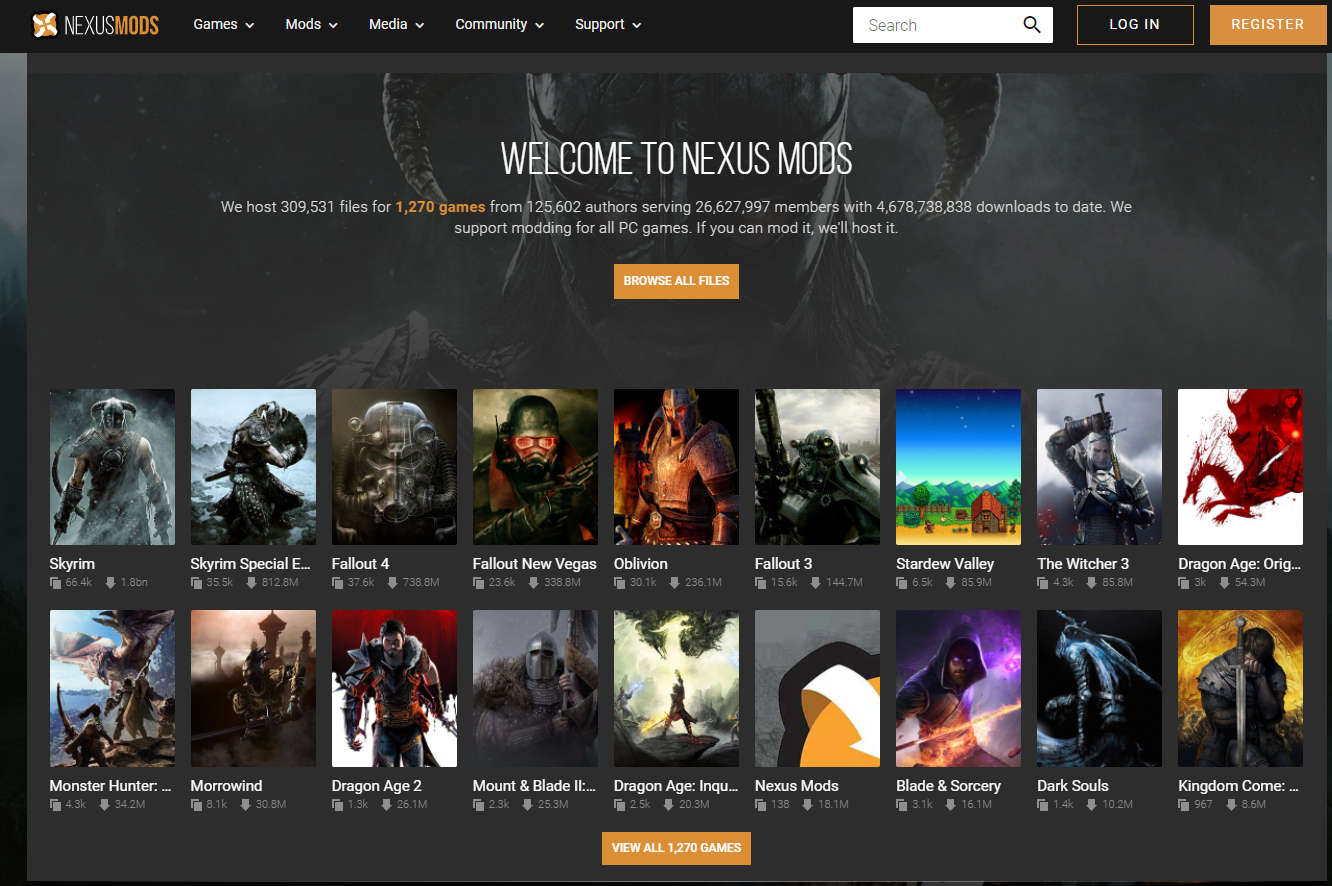
Task: Expand the Support menu dropdown
Action: (x=608, y=25)
